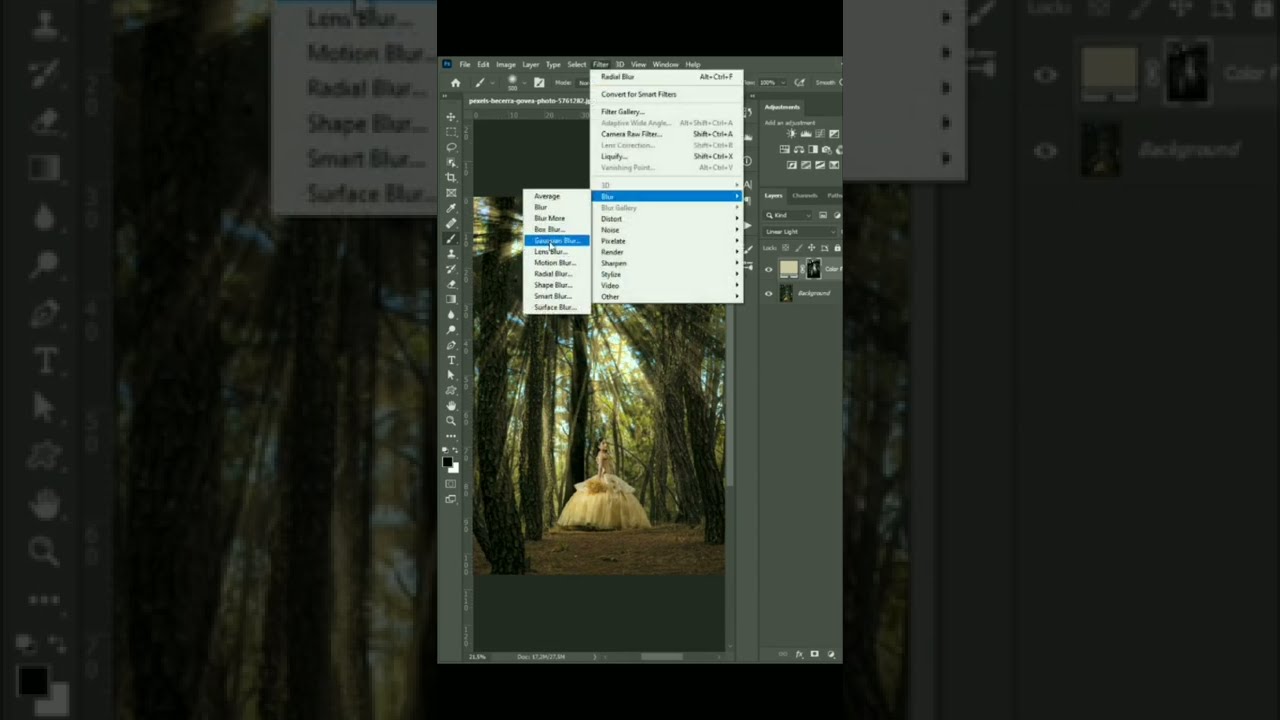Select the Zoom tool
Viewport: 1280px width, 720px height.
tap(451, 420)
